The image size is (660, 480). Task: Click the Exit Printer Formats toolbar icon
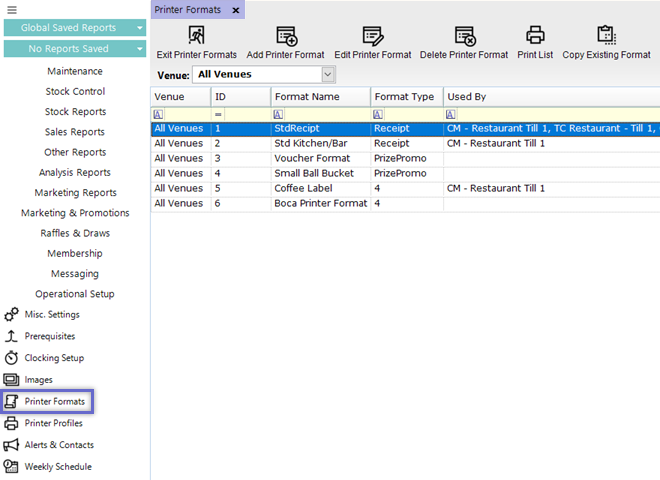[x=196, y=37]
